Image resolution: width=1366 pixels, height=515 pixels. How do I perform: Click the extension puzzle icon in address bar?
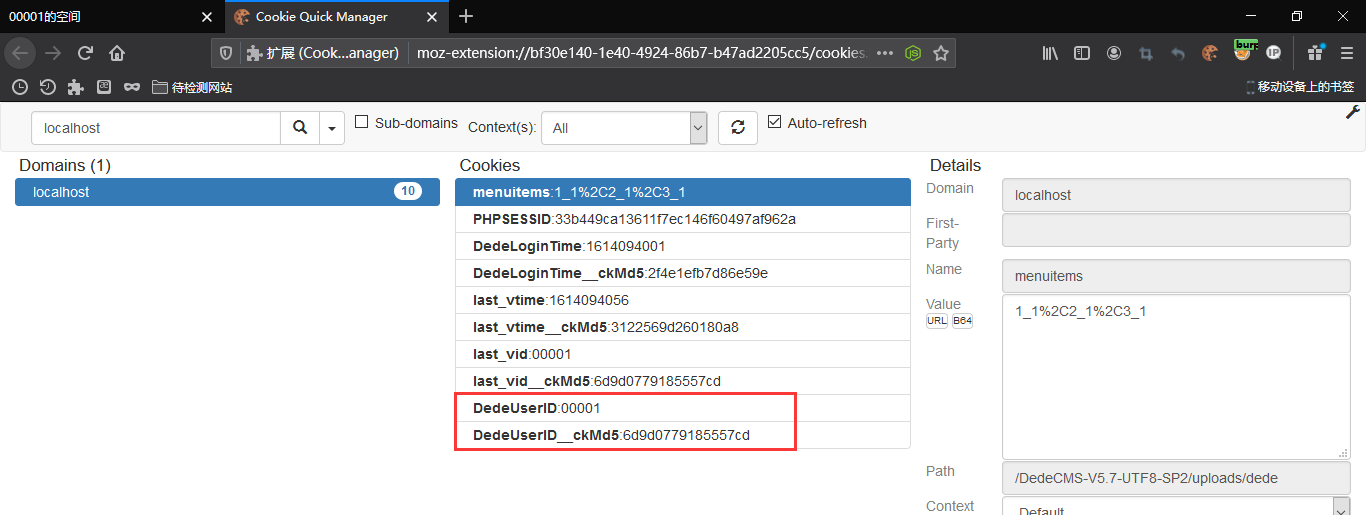coord(255,53)
